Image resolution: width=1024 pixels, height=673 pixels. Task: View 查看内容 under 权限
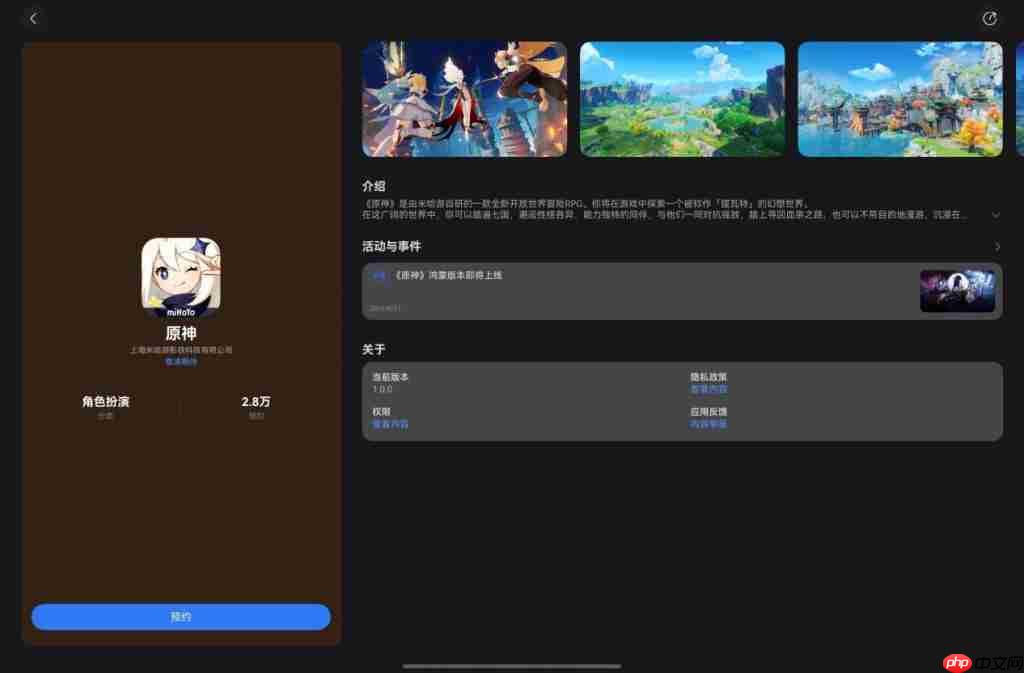pos(390,423)
